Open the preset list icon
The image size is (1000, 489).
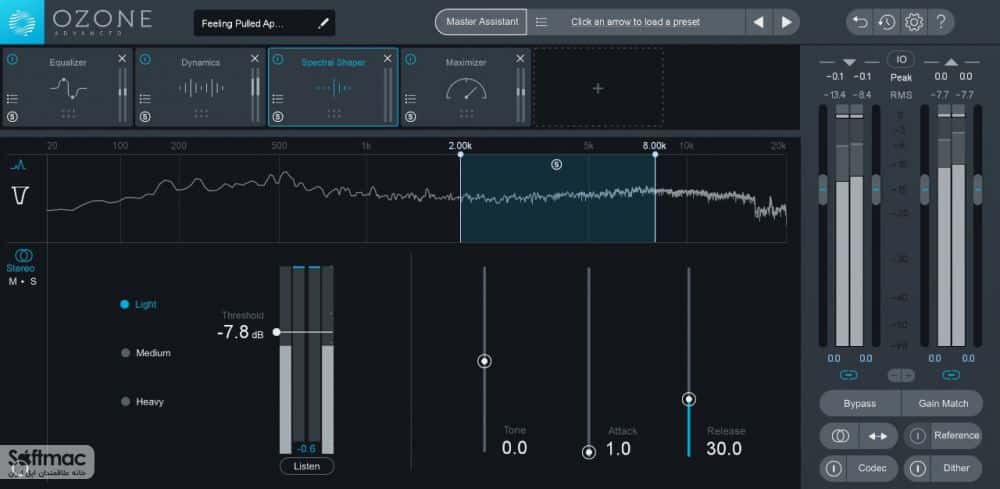point(541,22)
